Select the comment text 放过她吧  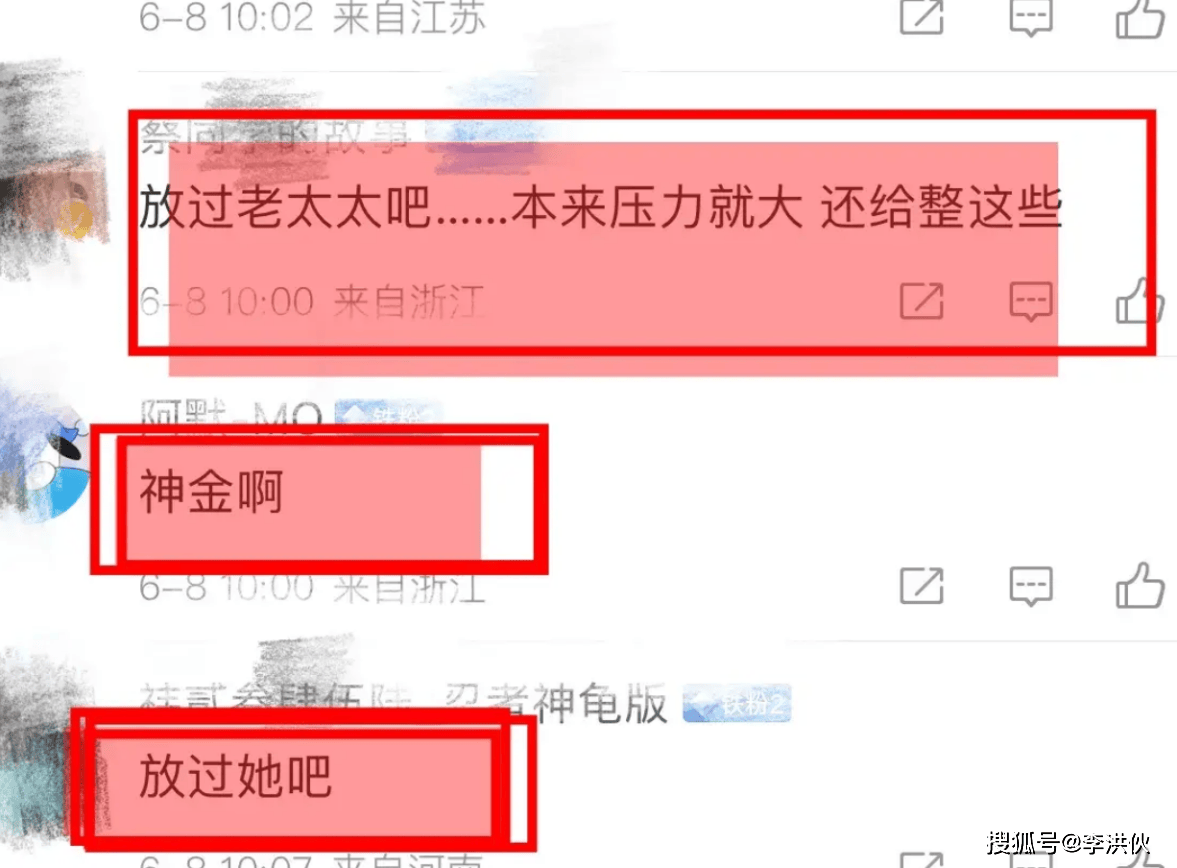[235, 776]
